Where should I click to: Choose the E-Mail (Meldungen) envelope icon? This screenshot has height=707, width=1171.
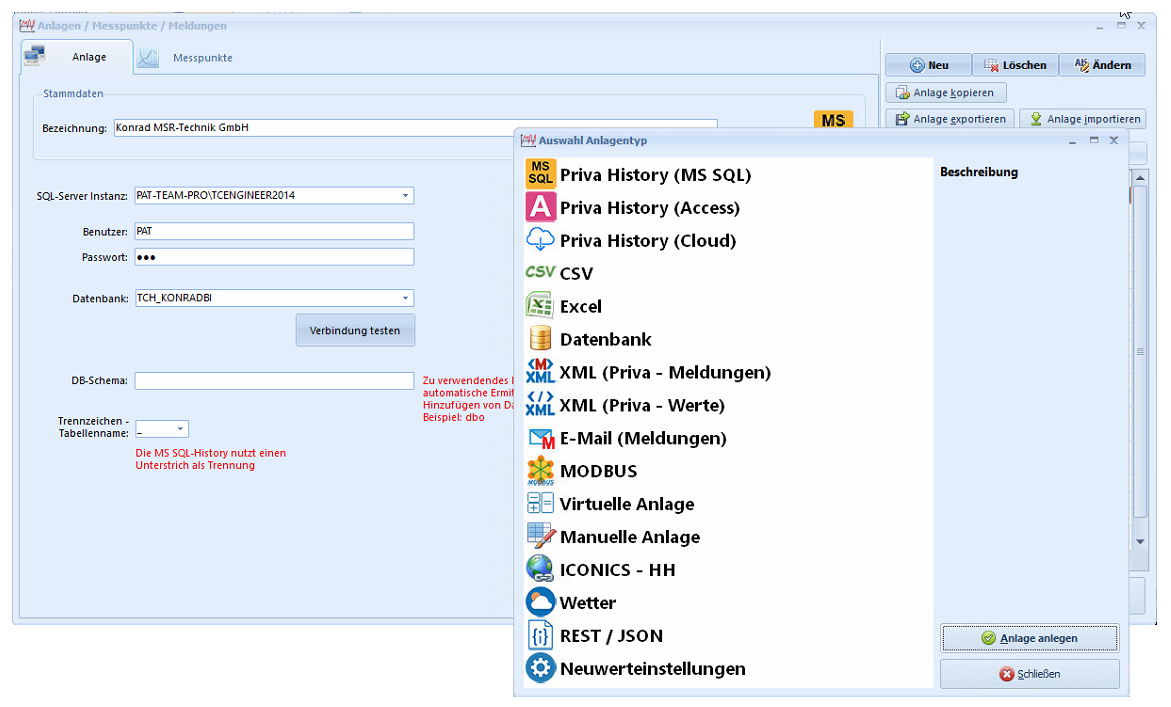540,437
